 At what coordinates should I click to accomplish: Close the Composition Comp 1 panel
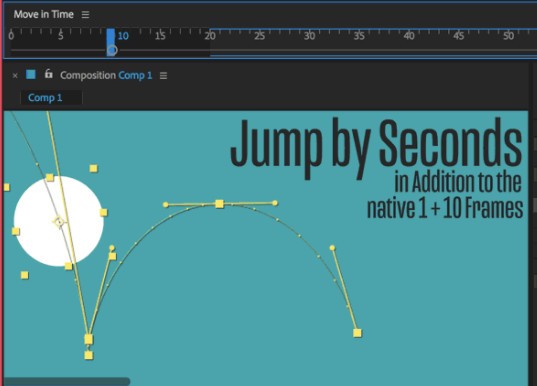click(15, 75)
